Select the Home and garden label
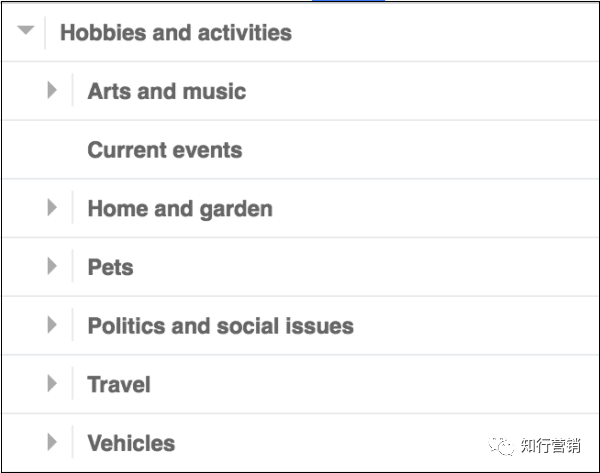 coord(180,208)
